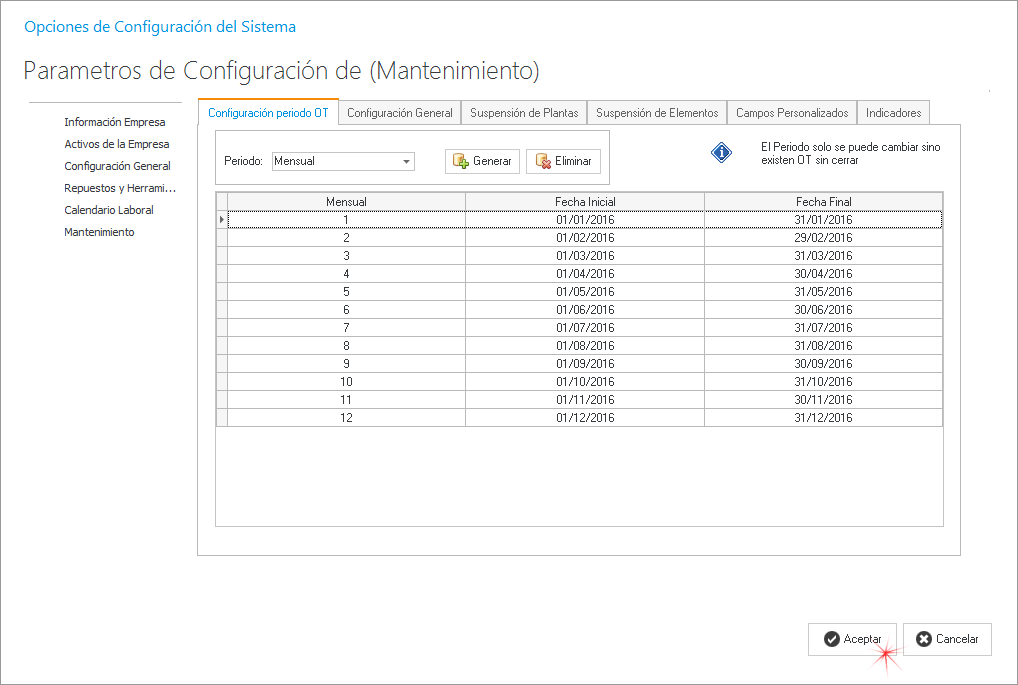
Task: Go to Campos Personalizados tab
Action: 792,113
